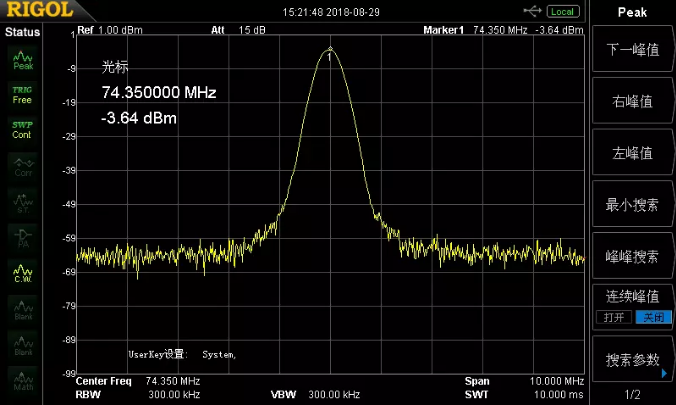Click the Peak detector status icon
The width and height of the screenshot is (676, 405).
(x=22, y=60)
